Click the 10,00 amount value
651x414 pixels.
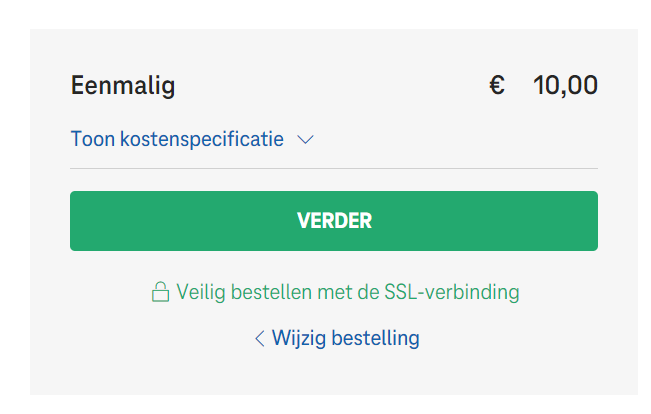(x=565, y=85)
